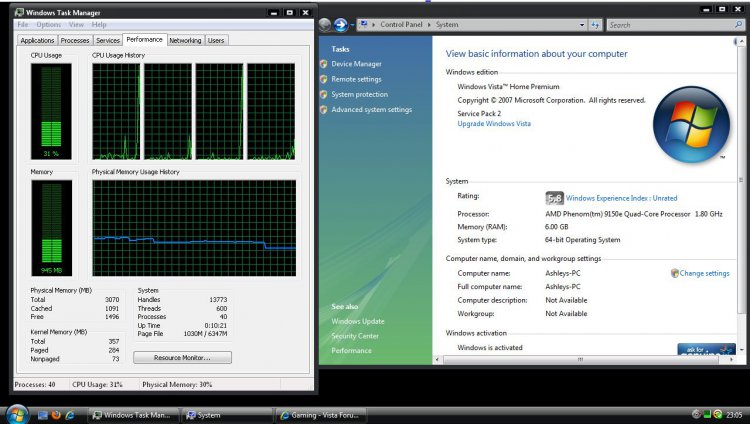Click the 5.8 Experience Index rating badge
Viewport: 750px width, 424px height.
[554, 198]
